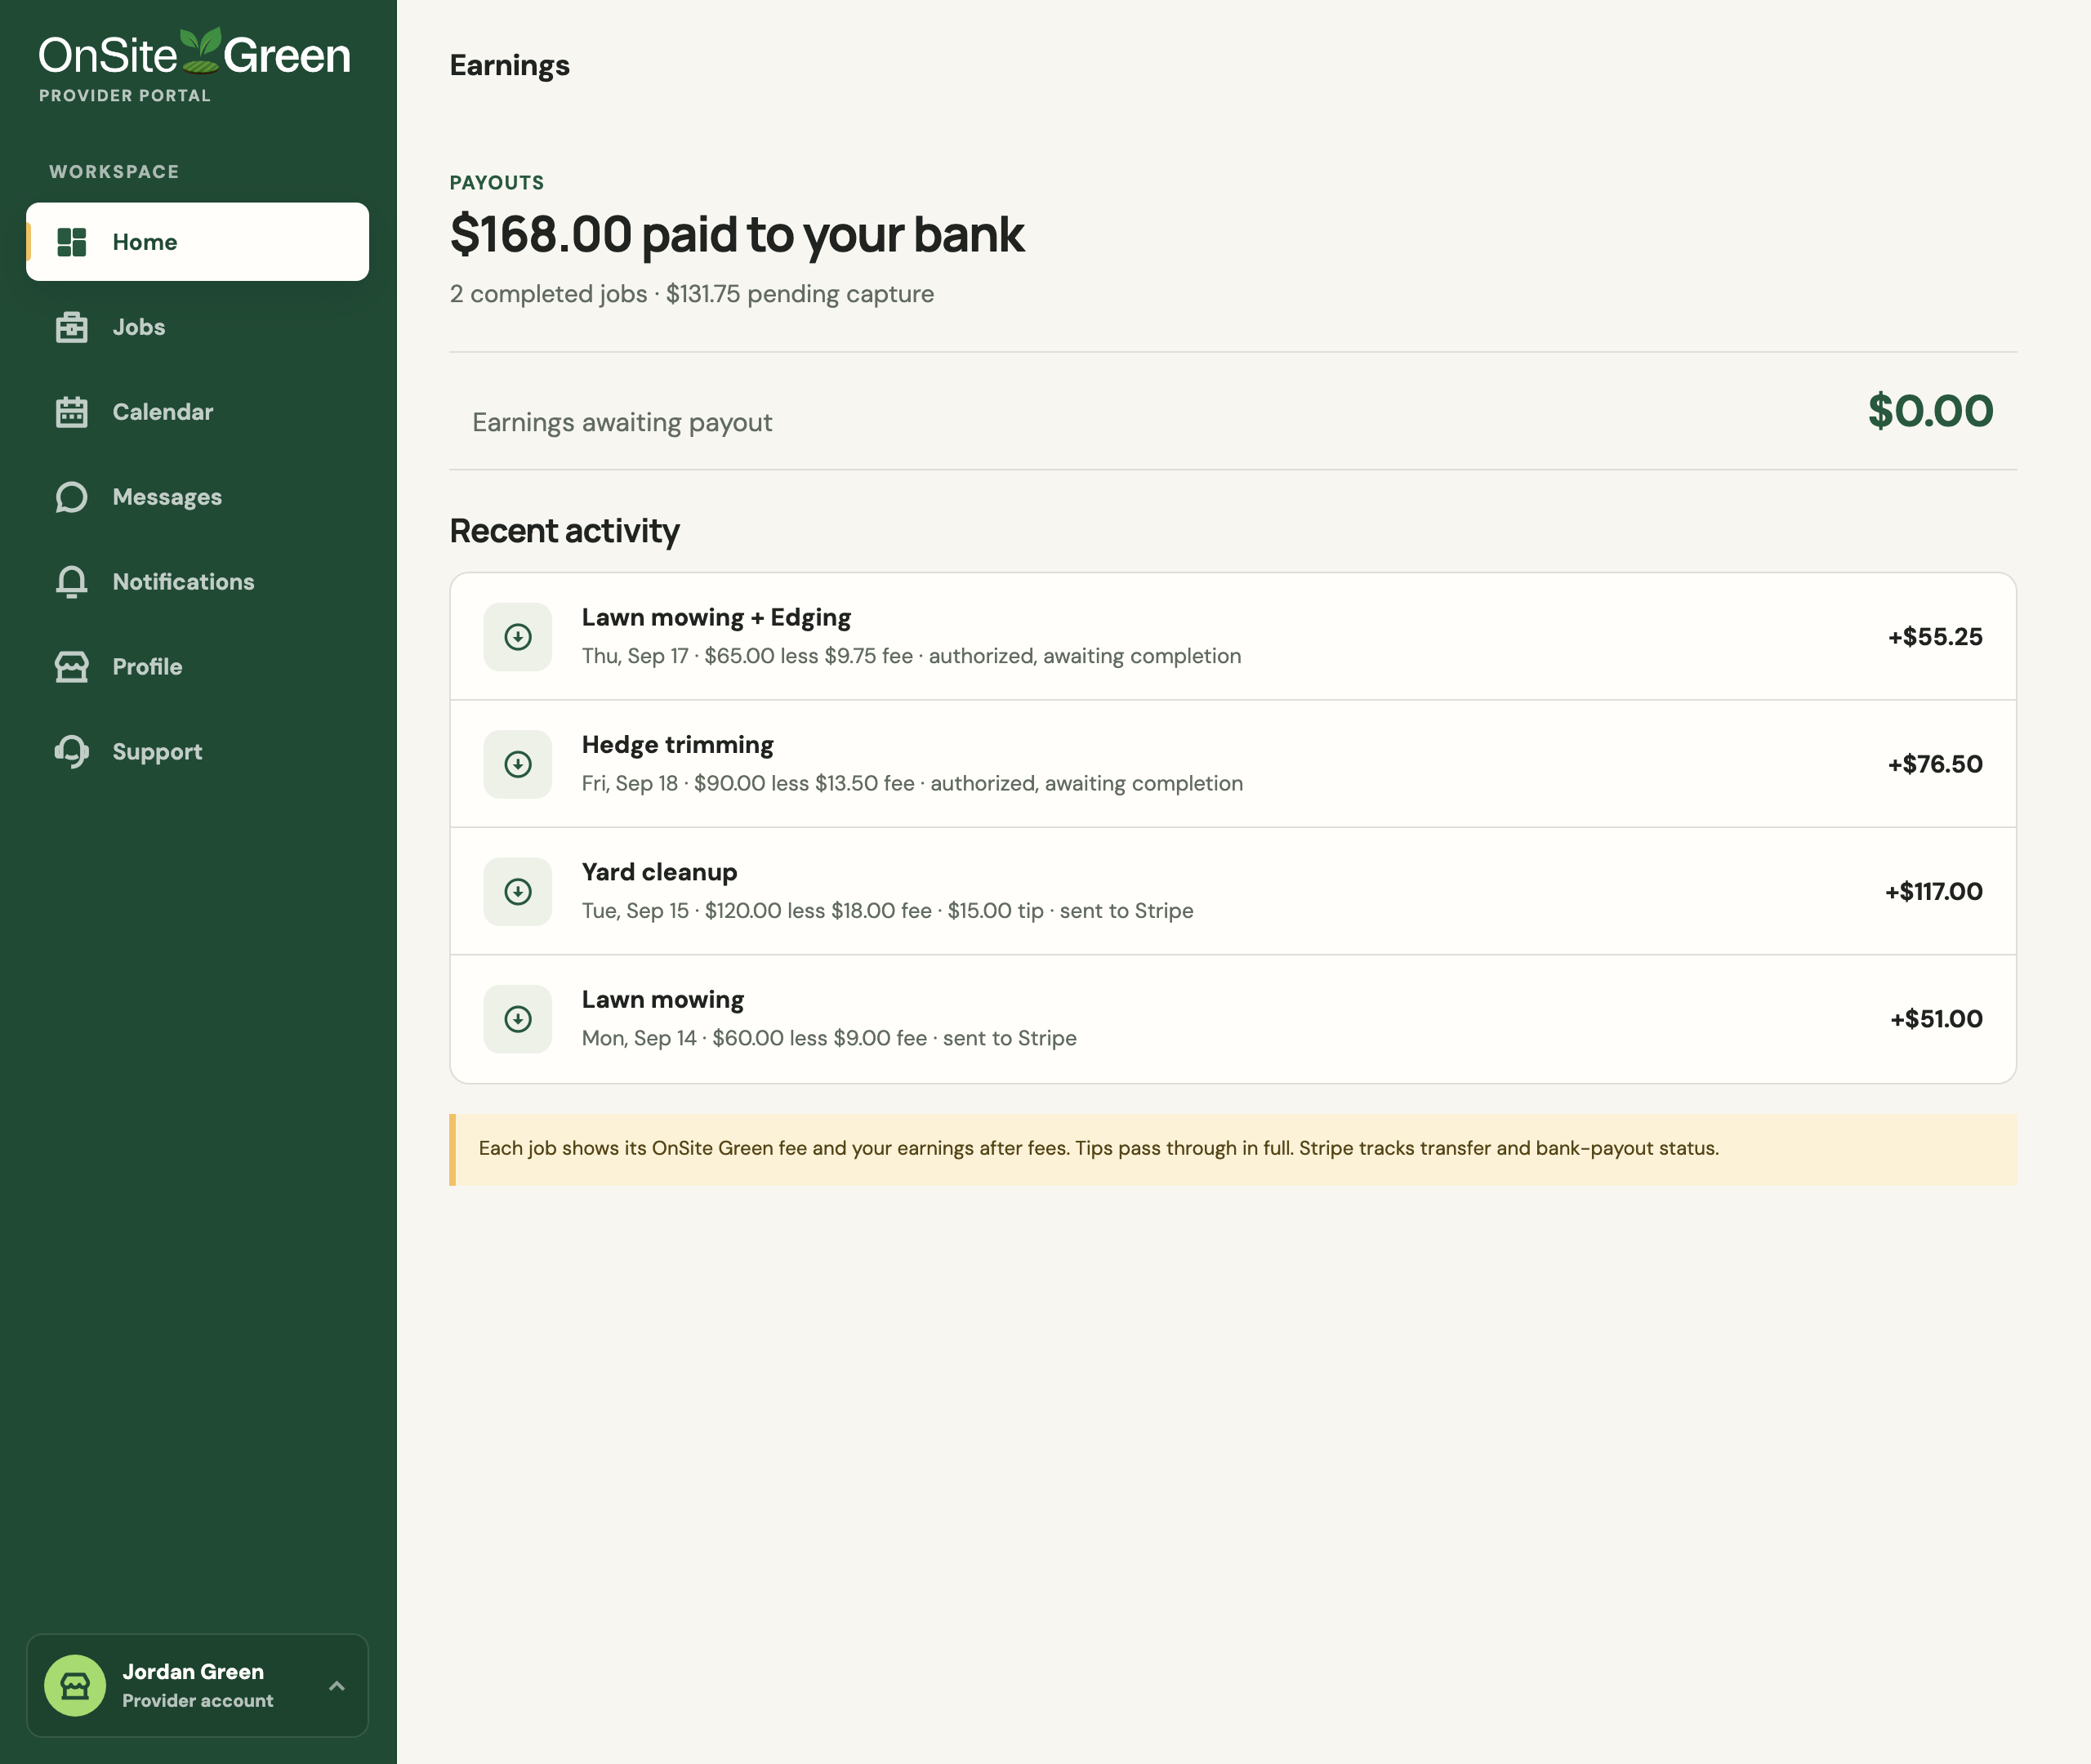Click the PROVIDER PORTAL subtitle

click(x=125, y=96)
